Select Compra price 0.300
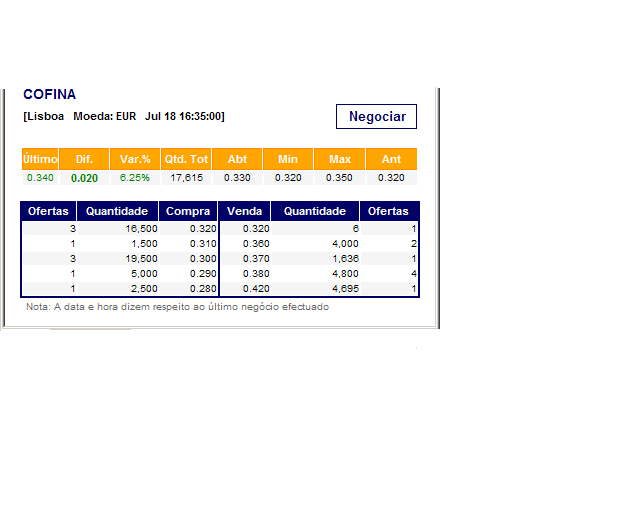The width and height of the screenshot is (640, 512). tap(203, 259)
